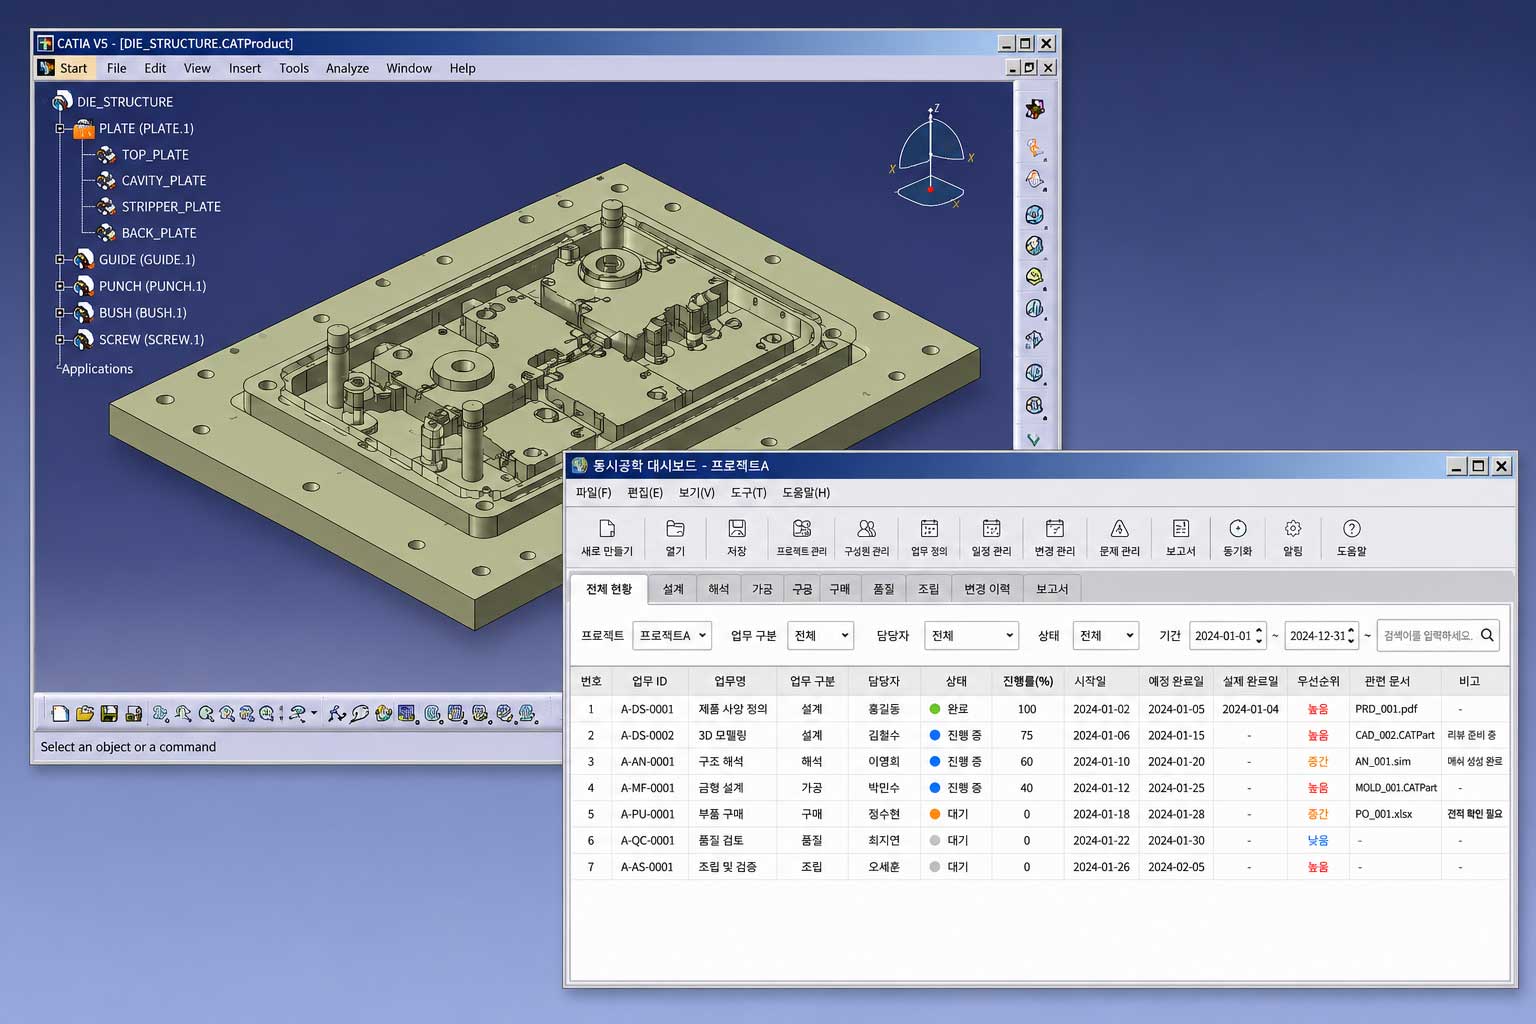Open the 구성원 관리 people icon
Image resolution: width=1536 pixels, height=1024 pixels.
click(x=866, y=528)
